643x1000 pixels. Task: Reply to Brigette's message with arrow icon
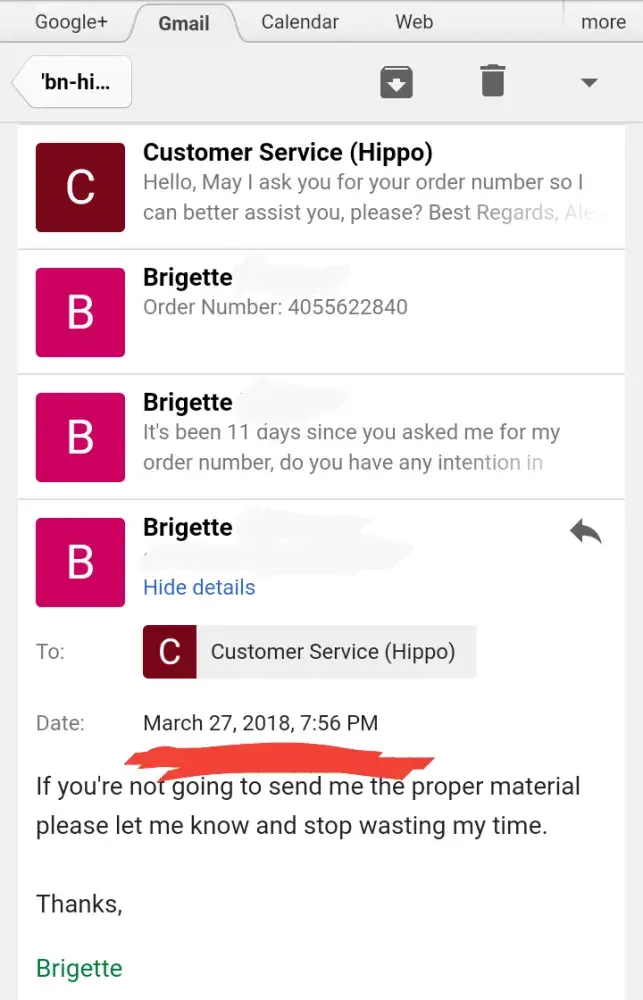pyautogui.click(x=586, y=532)
